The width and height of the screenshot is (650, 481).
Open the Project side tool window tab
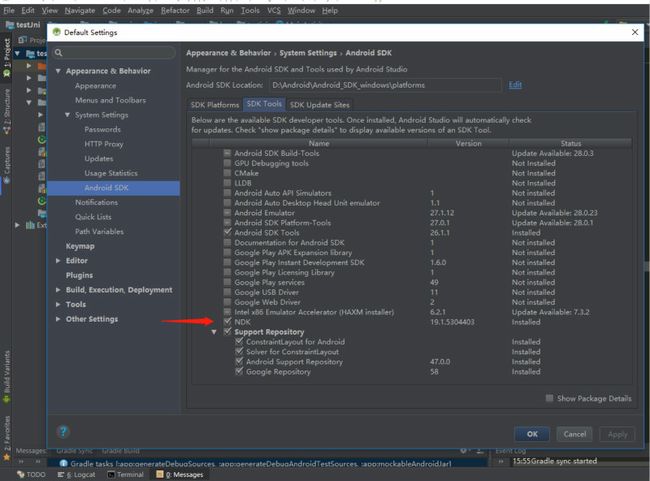point(7,58)
